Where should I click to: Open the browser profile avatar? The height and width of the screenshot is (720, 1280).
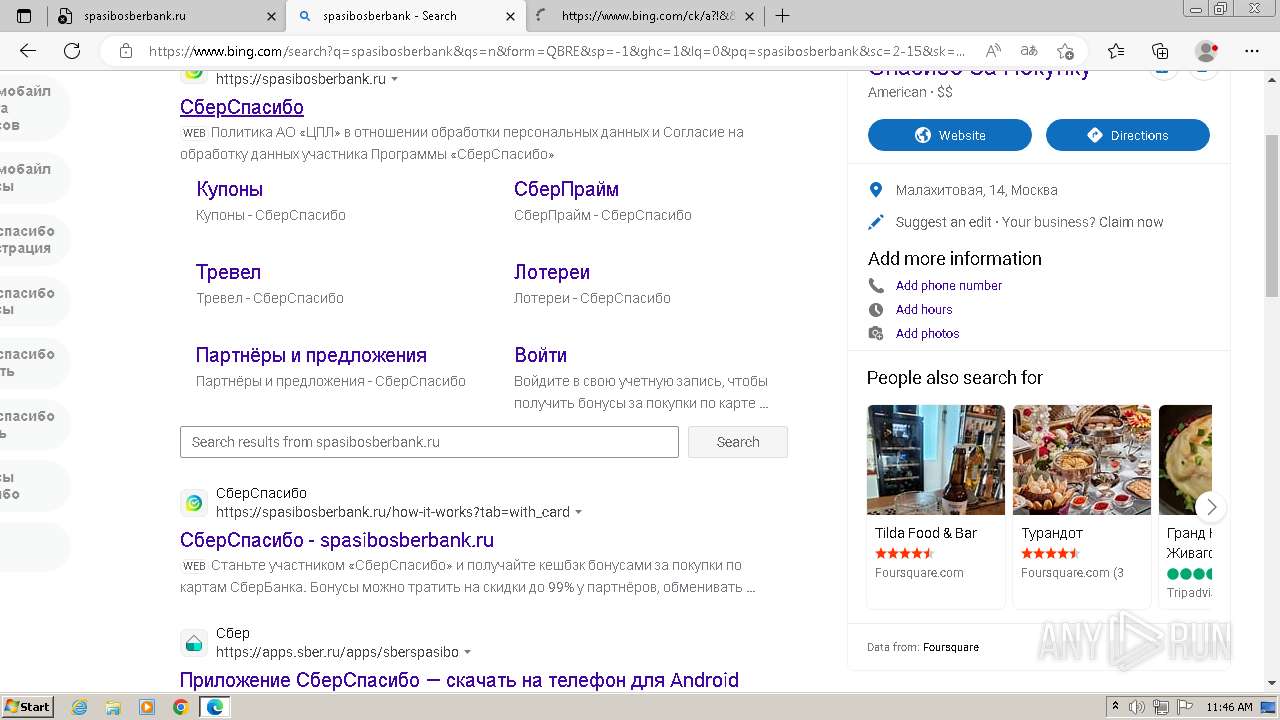point(1207,51)
